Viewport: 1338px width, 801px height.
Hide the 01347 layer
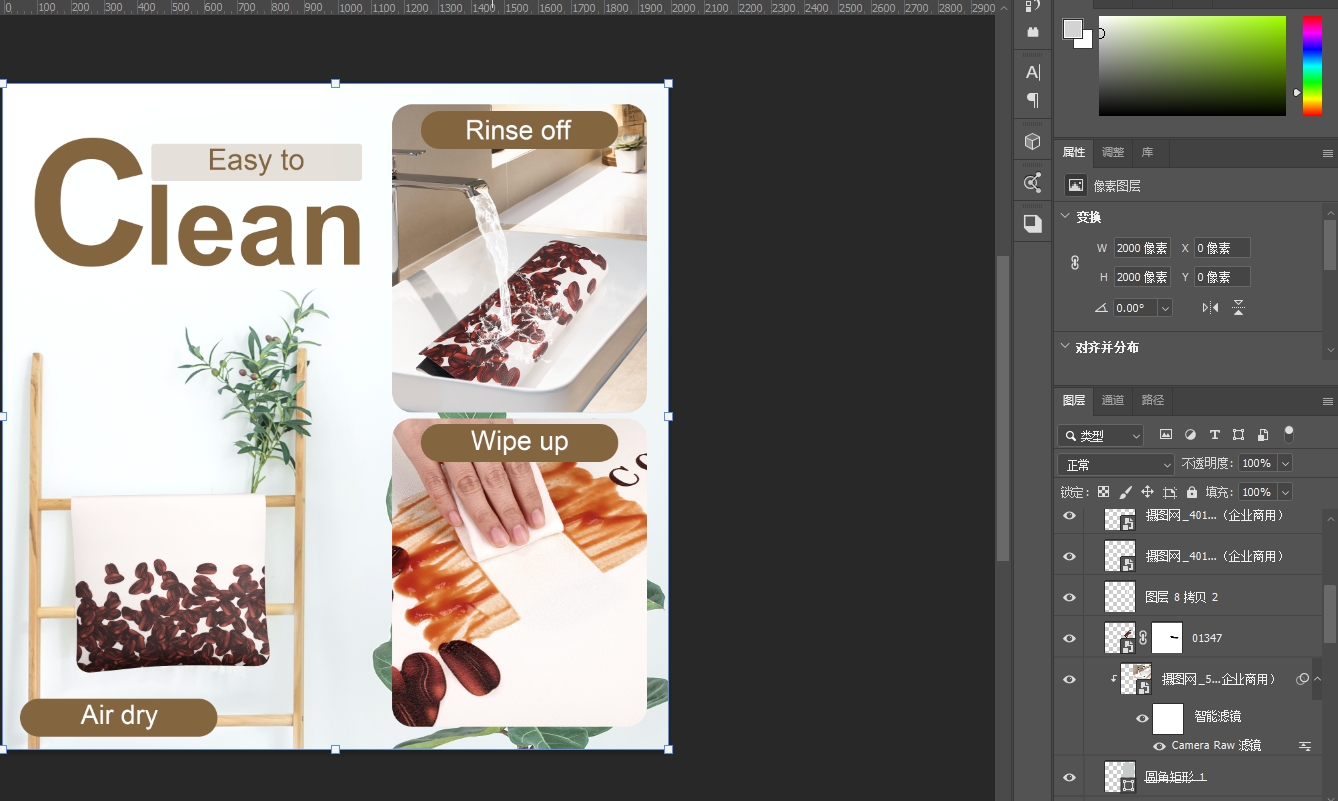(x=1069, y=638)
